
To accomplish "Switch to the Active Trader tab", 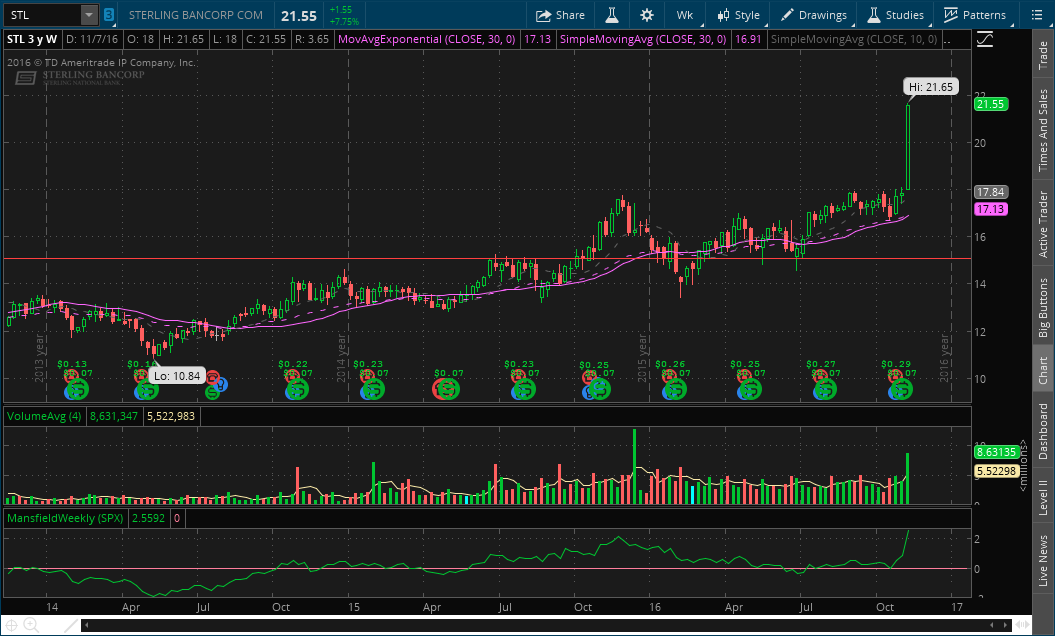I will (1043, 225).
